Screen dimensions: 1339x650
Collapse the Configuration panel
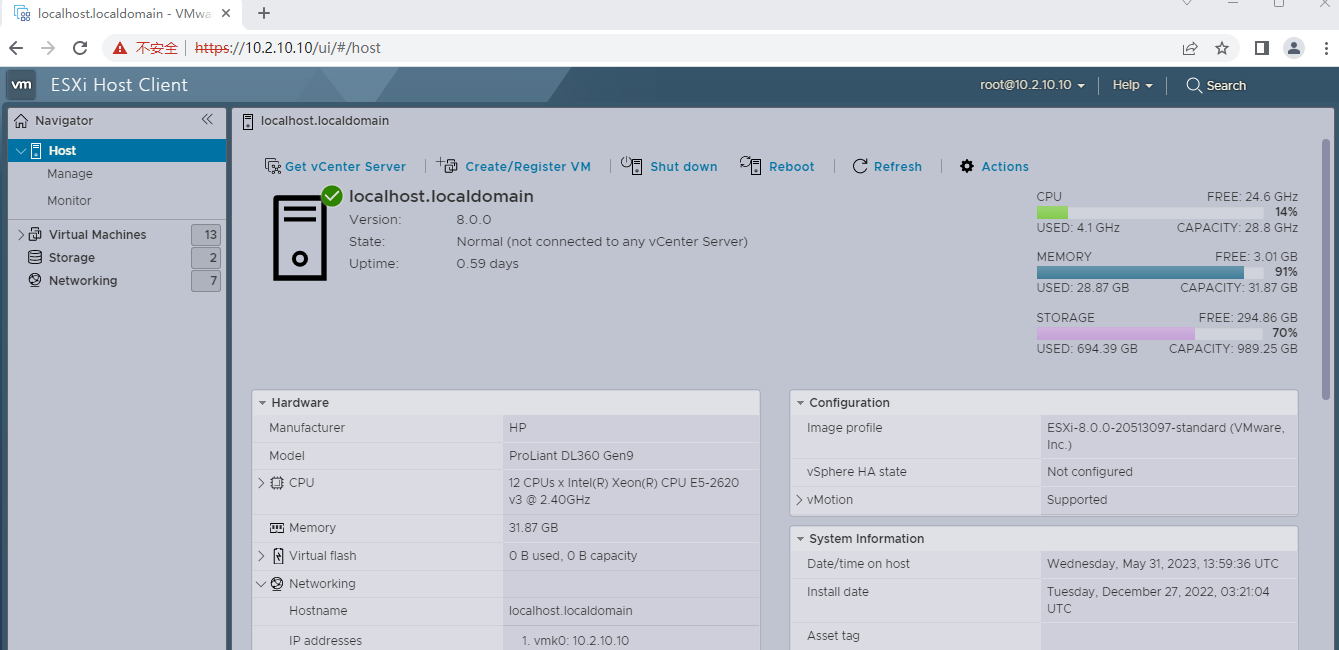coord(800,403)
